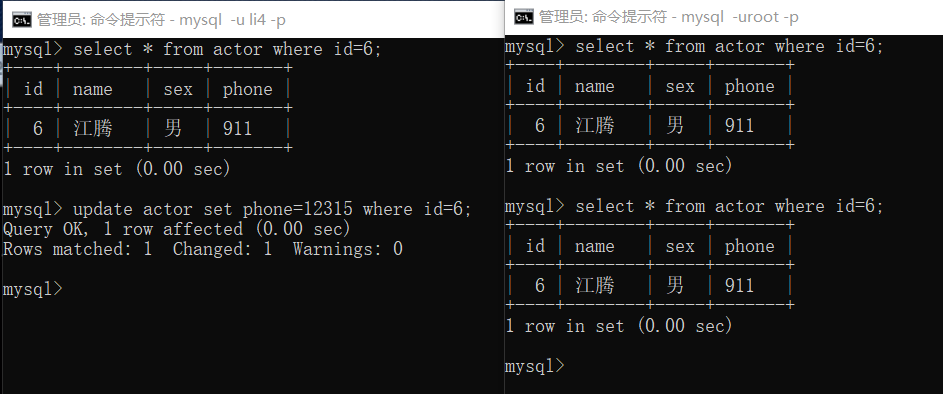Click the title text of the mysql -uroot -p window

click(669, 17)
